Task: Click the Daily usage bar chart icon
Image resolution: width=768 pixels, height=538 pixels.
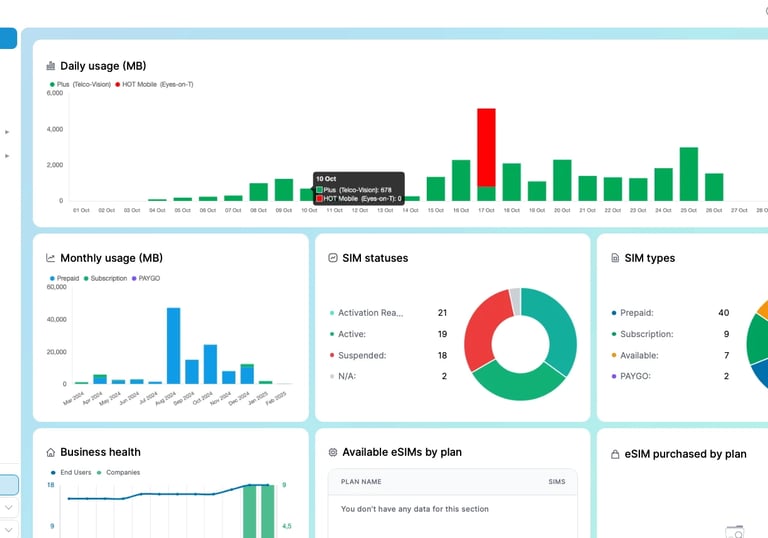Action: click(50, 66)
